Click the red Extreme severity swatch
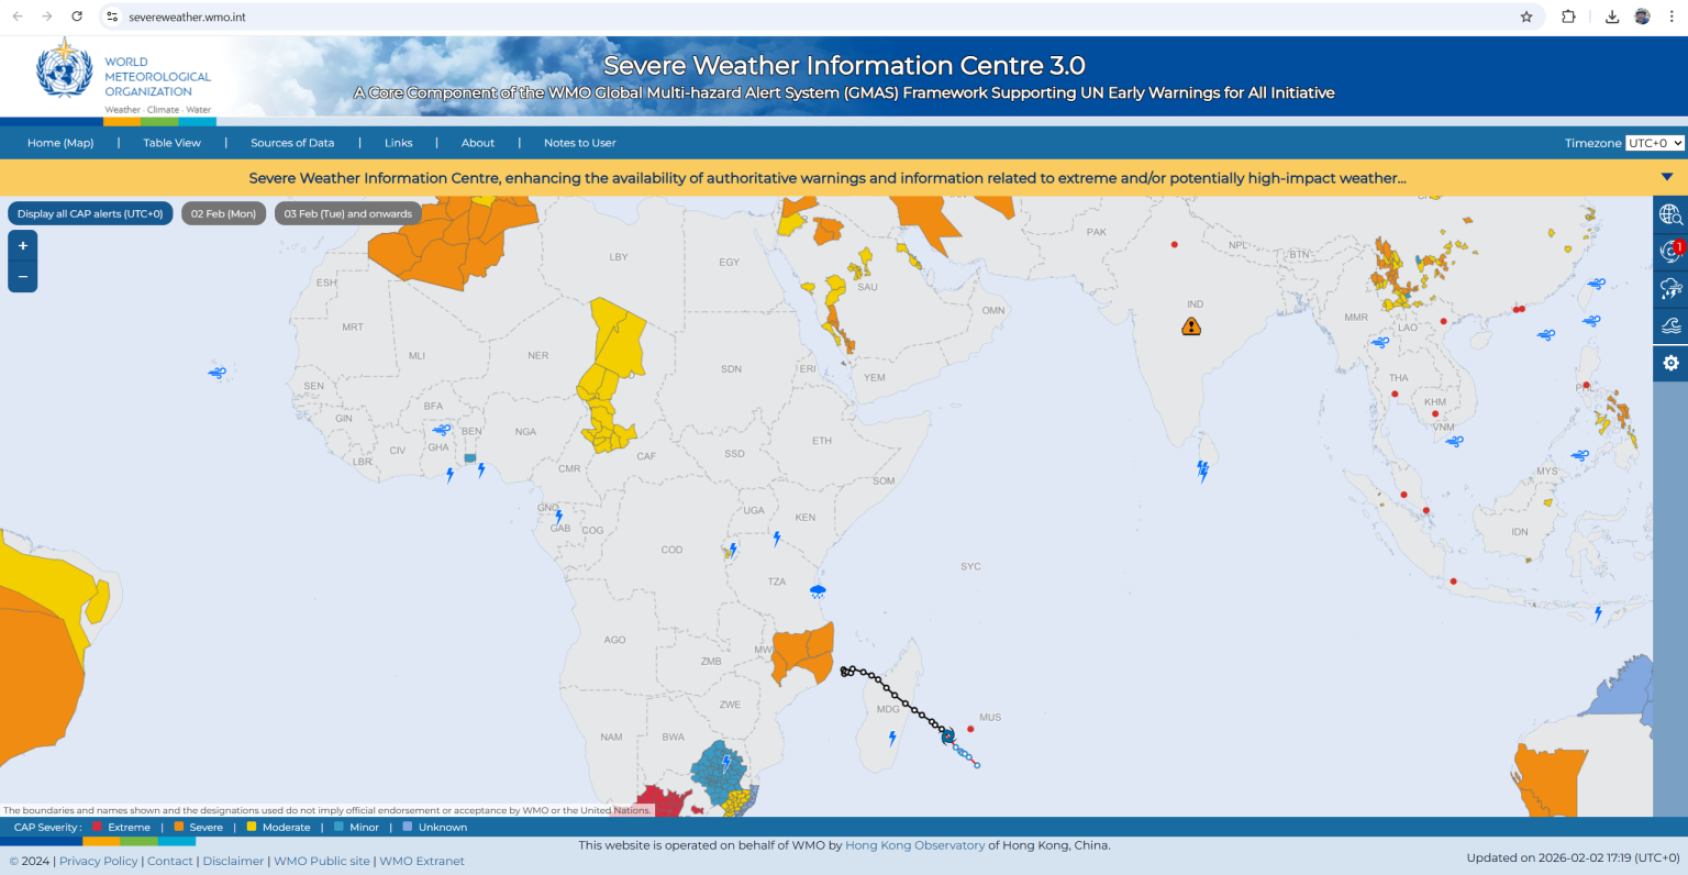 (97, 827)
